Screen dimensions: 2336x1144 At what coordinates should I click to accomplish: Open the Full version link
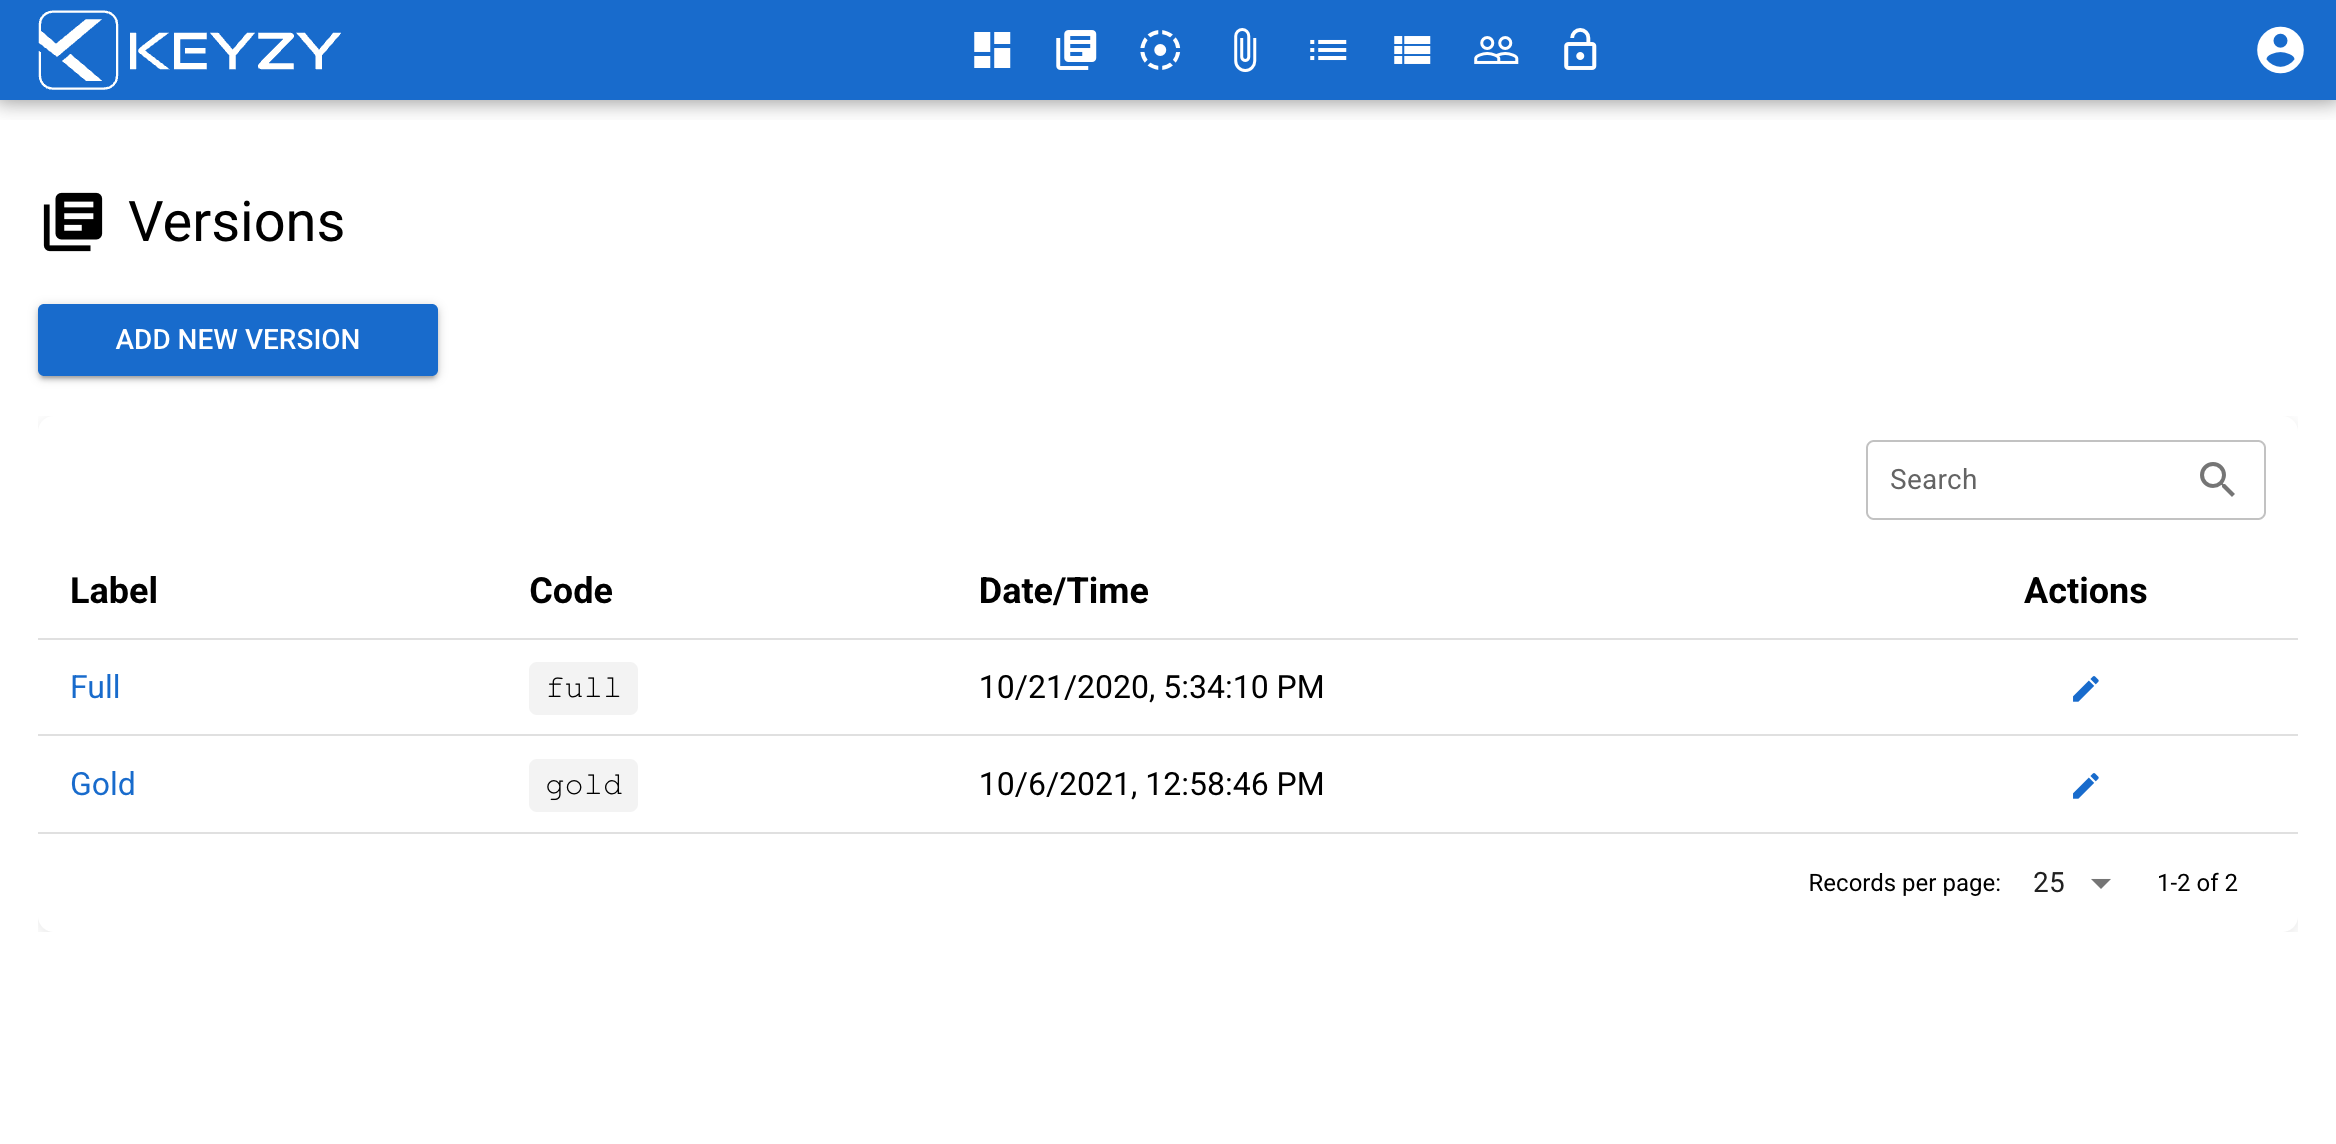pos(95,687)
